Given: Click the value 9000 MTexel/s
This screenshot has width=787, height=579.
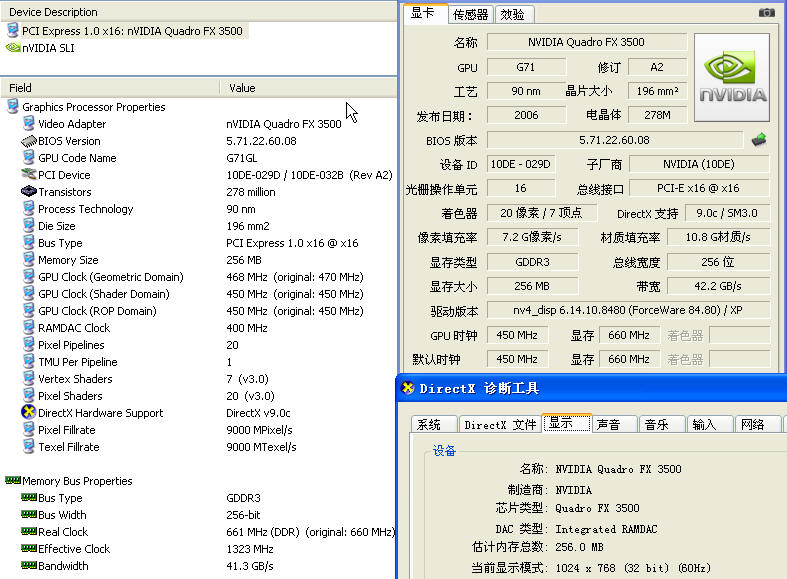Looking at the screenshot, I should 261,447.
